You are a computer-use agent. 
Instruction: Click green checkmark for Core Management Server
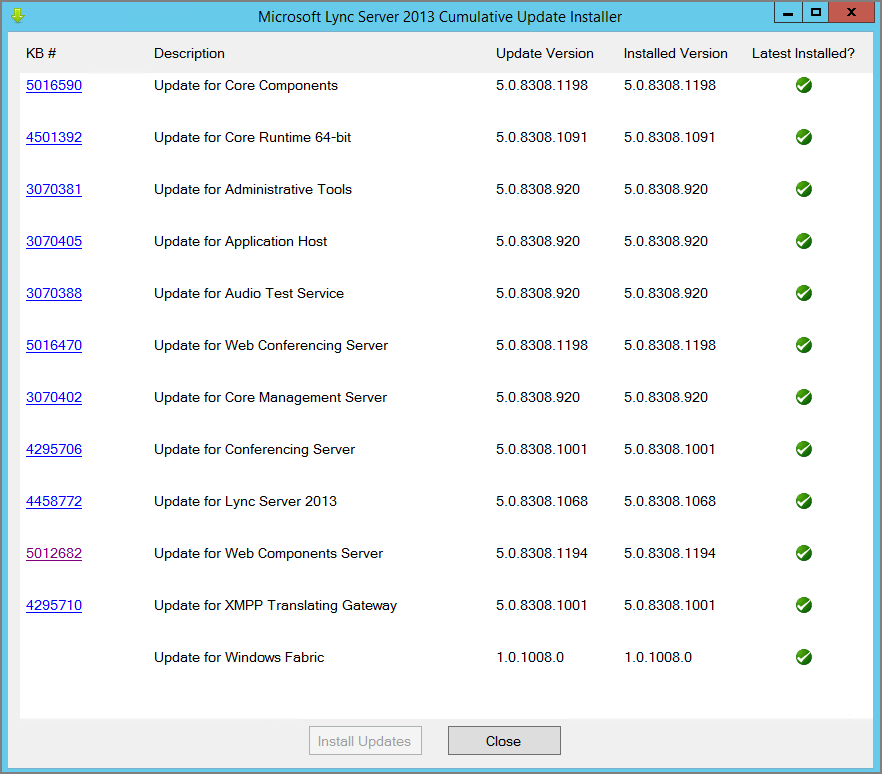click(x=803, y=397)
